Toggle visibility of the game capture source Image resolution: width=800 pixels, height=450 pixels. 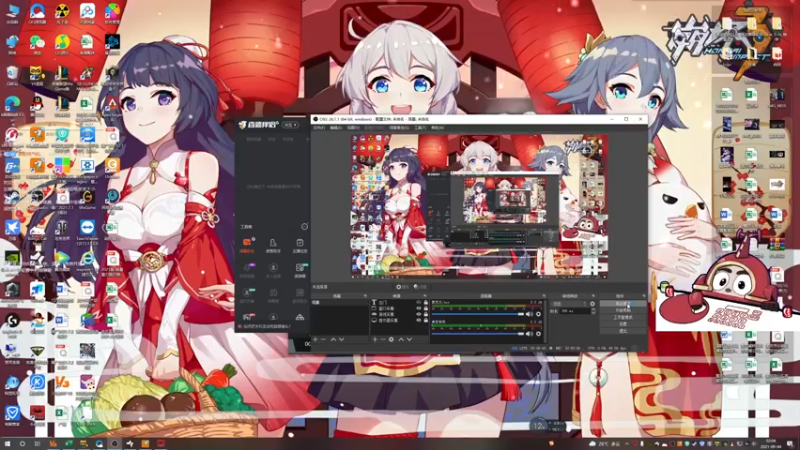[419, 314]
